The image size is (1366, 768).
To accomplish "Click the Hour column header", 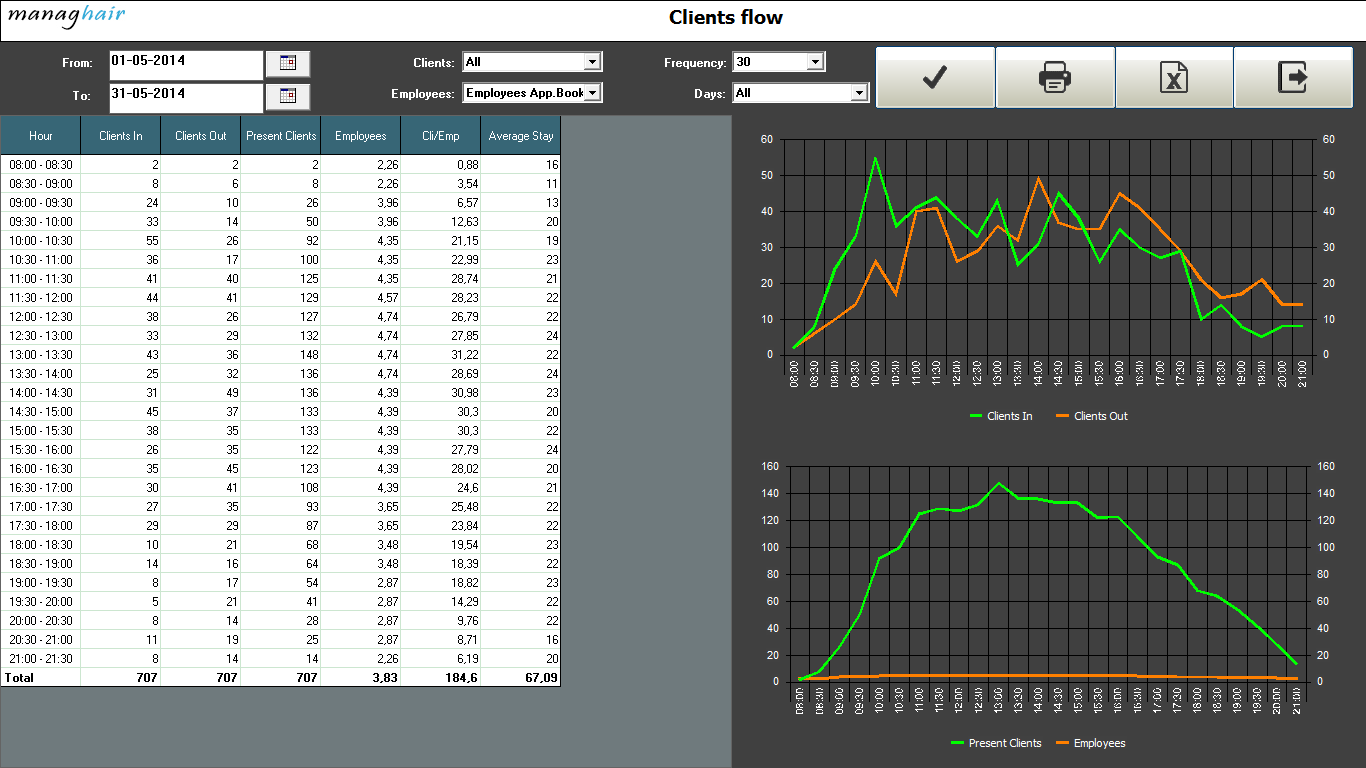I will 41,136.
